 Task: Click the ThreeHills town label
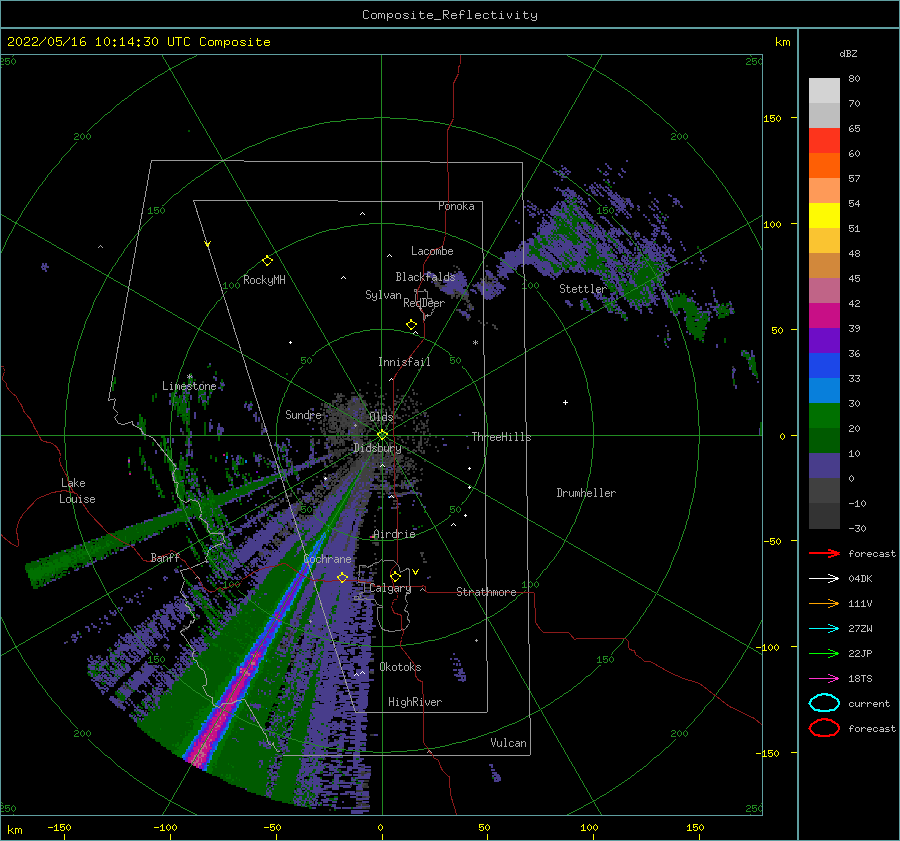(501, 437)
